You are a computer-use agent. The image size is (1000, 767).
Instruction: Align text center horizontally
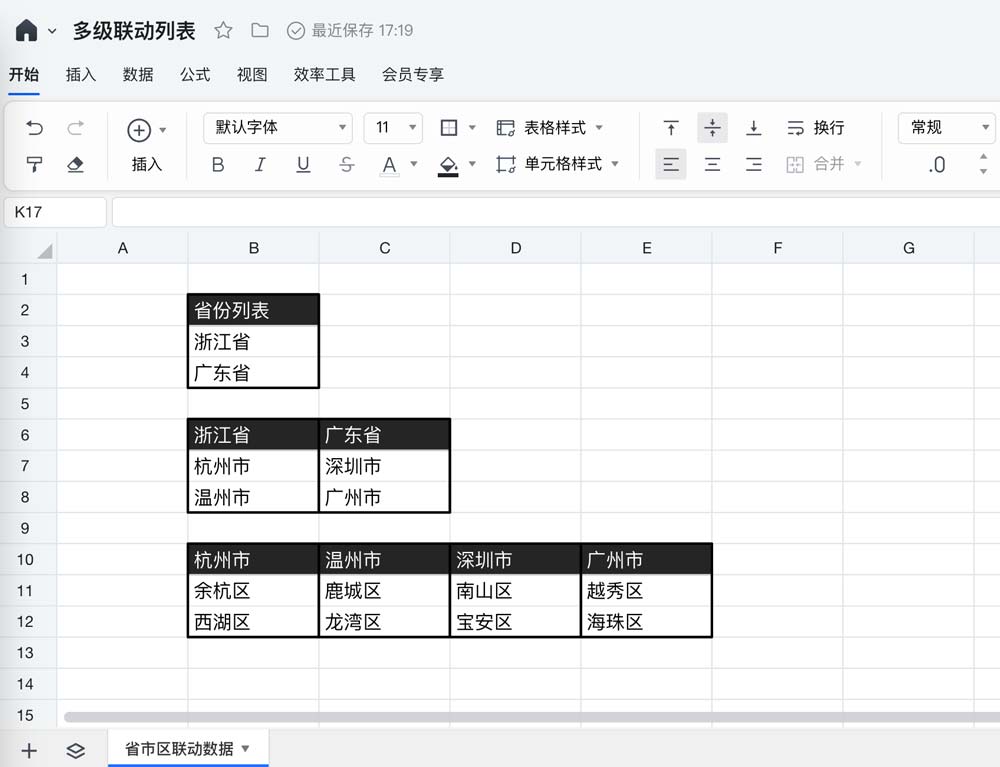712,164
